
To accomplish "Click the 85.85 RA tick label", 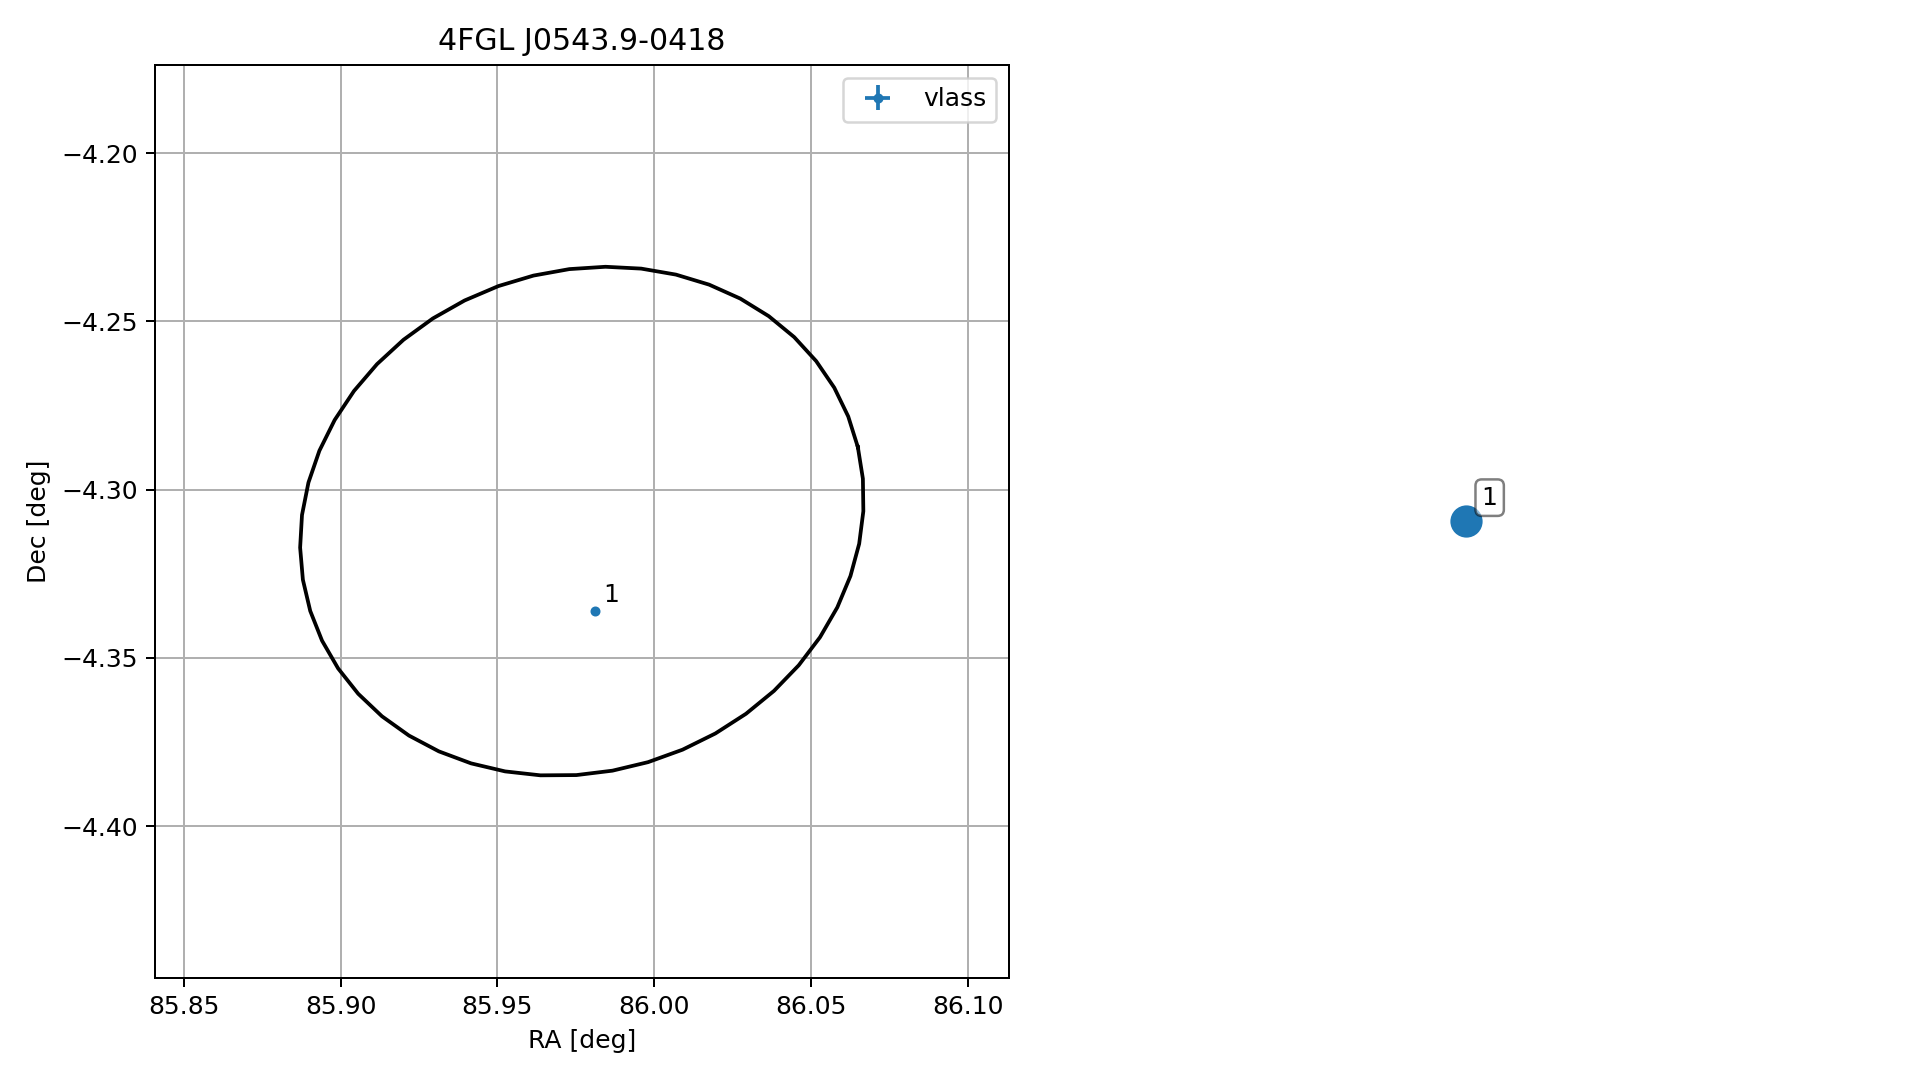I will pyautogui.click(x=184, y=1006).
